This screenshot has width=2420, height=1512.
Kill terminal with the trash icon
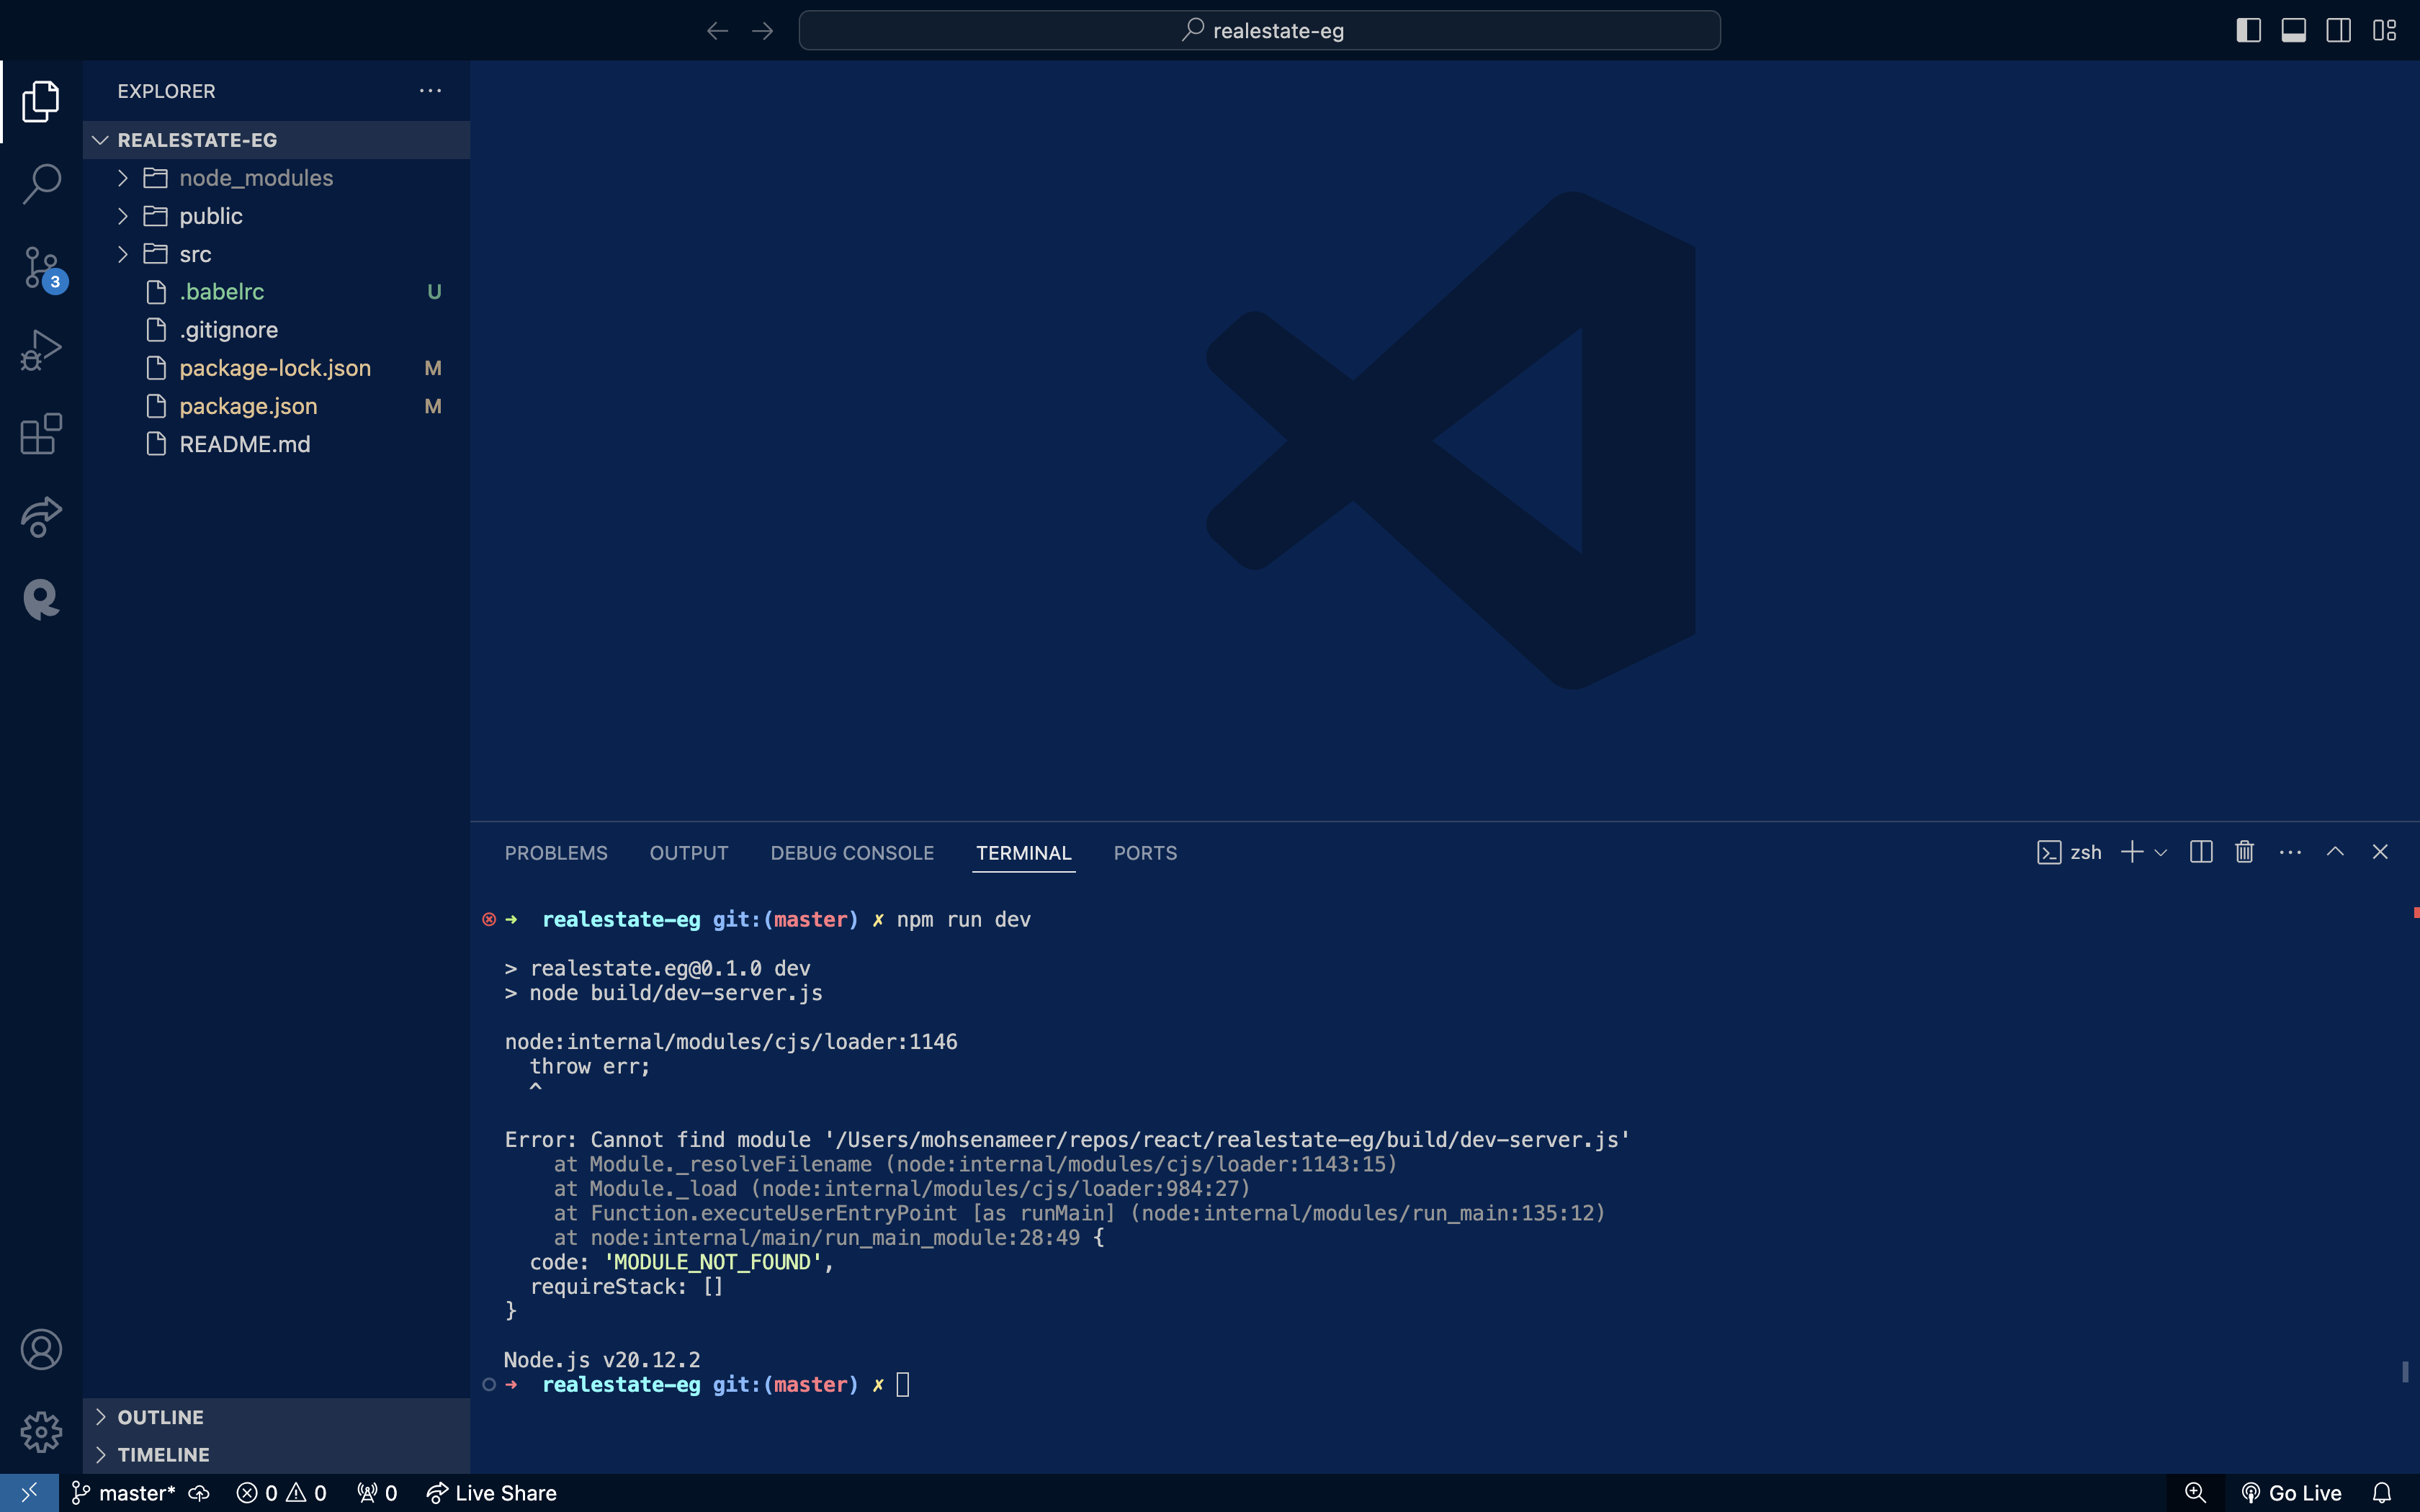[2245, 852]
